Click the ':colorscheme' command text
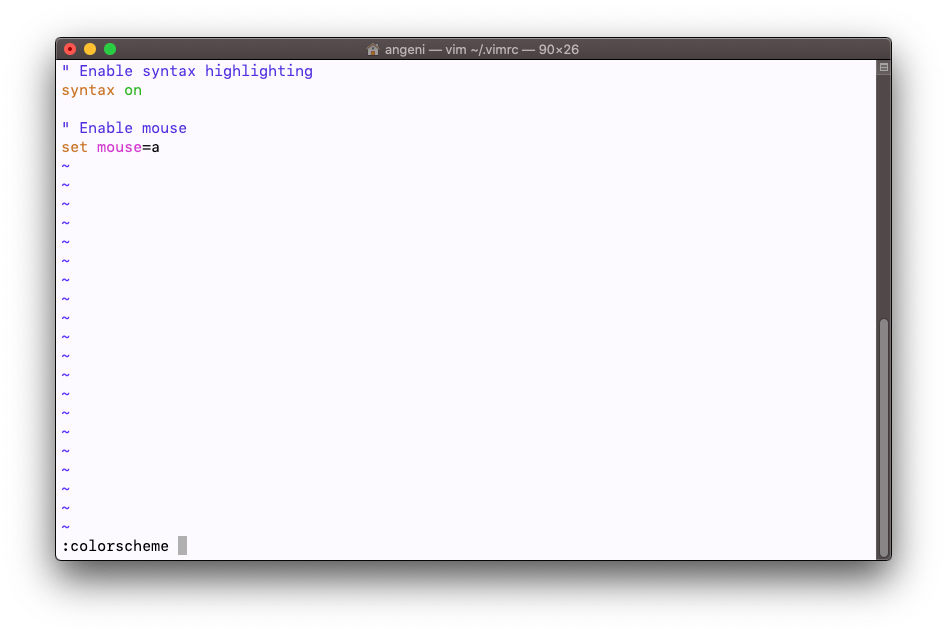The image size is (947, 634). coord(115,546)
